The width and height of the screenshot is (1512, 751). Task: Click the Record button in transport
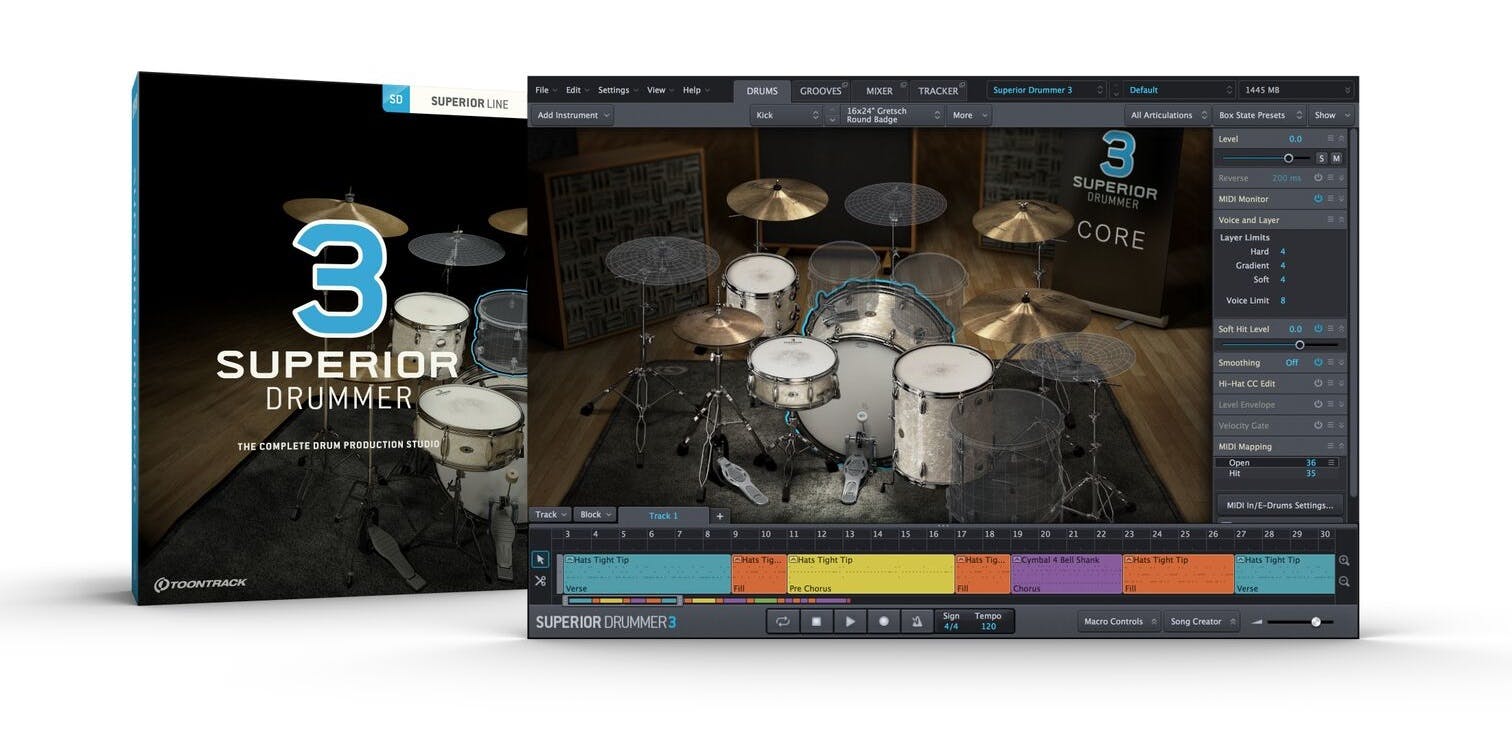pyautogui.click(x=883, y=621)
